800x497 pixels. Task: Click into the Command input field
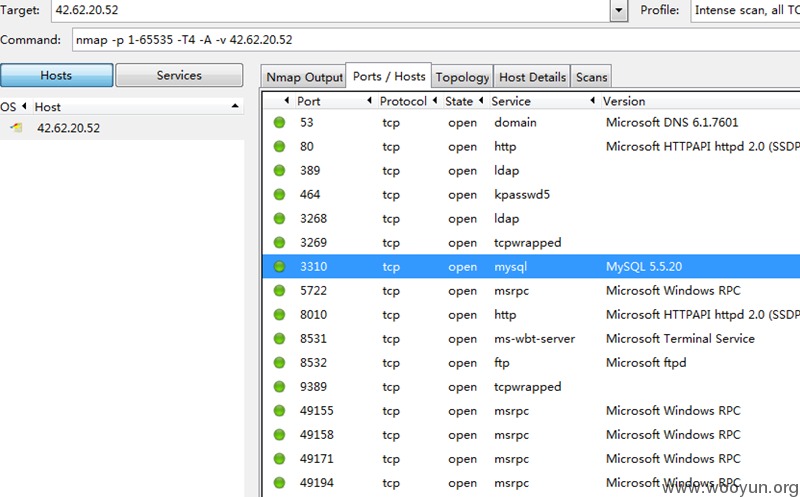coord(436,40)
